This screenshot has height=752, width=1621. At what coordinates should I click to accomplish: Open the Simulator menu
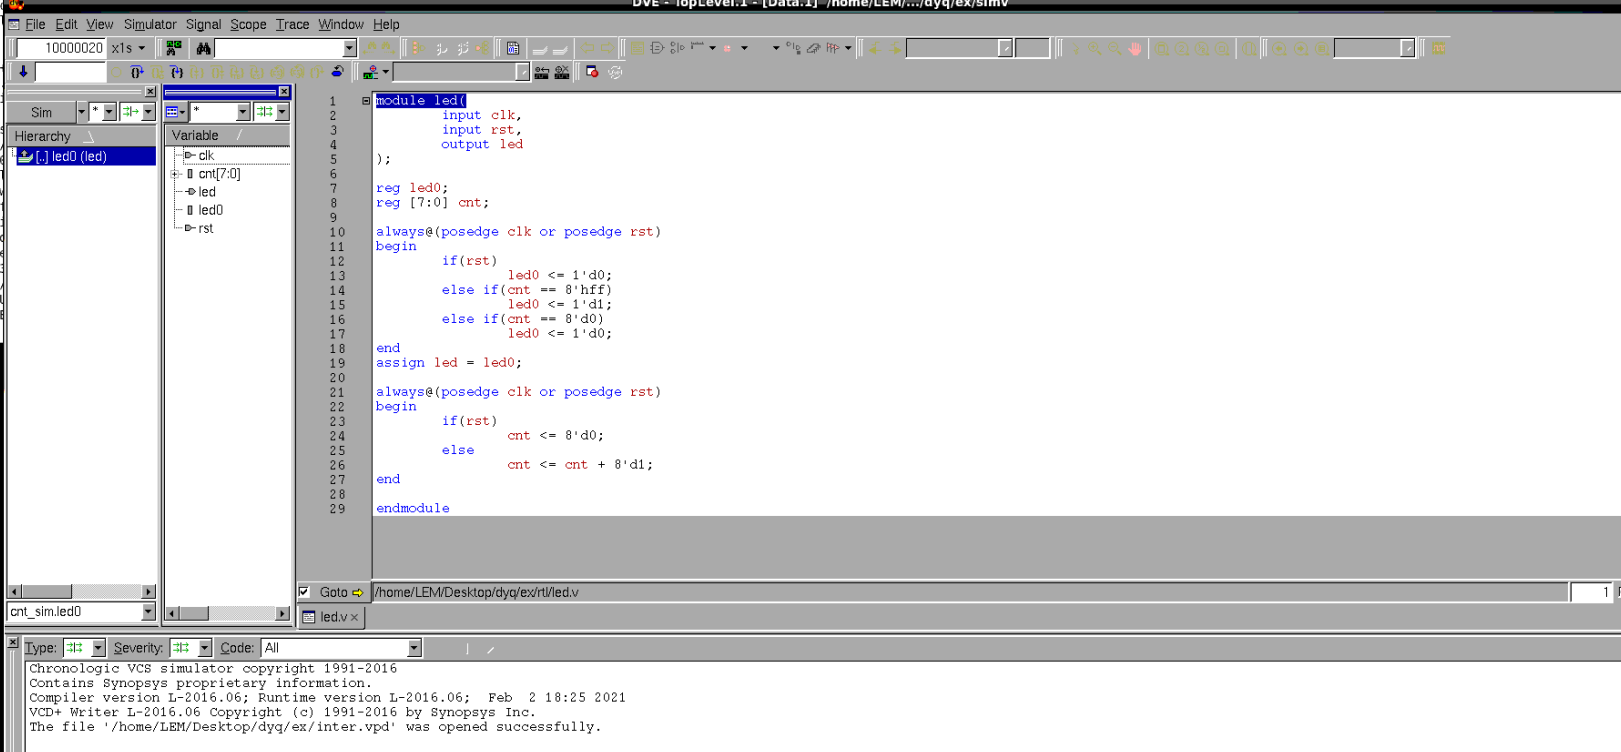(x=150, y=24)
